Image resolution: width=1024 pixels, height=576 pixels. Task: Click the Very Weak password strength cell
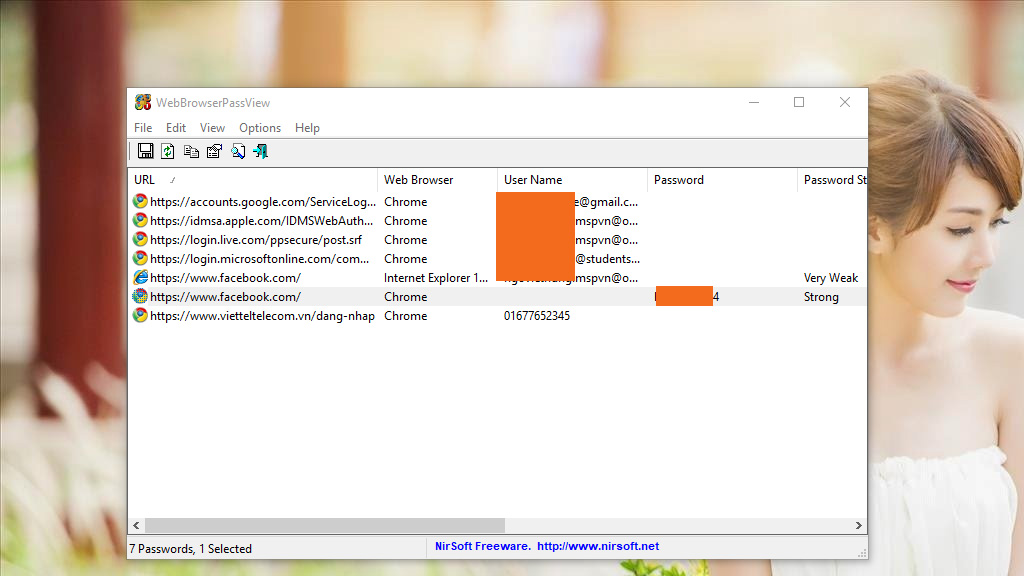831,278
